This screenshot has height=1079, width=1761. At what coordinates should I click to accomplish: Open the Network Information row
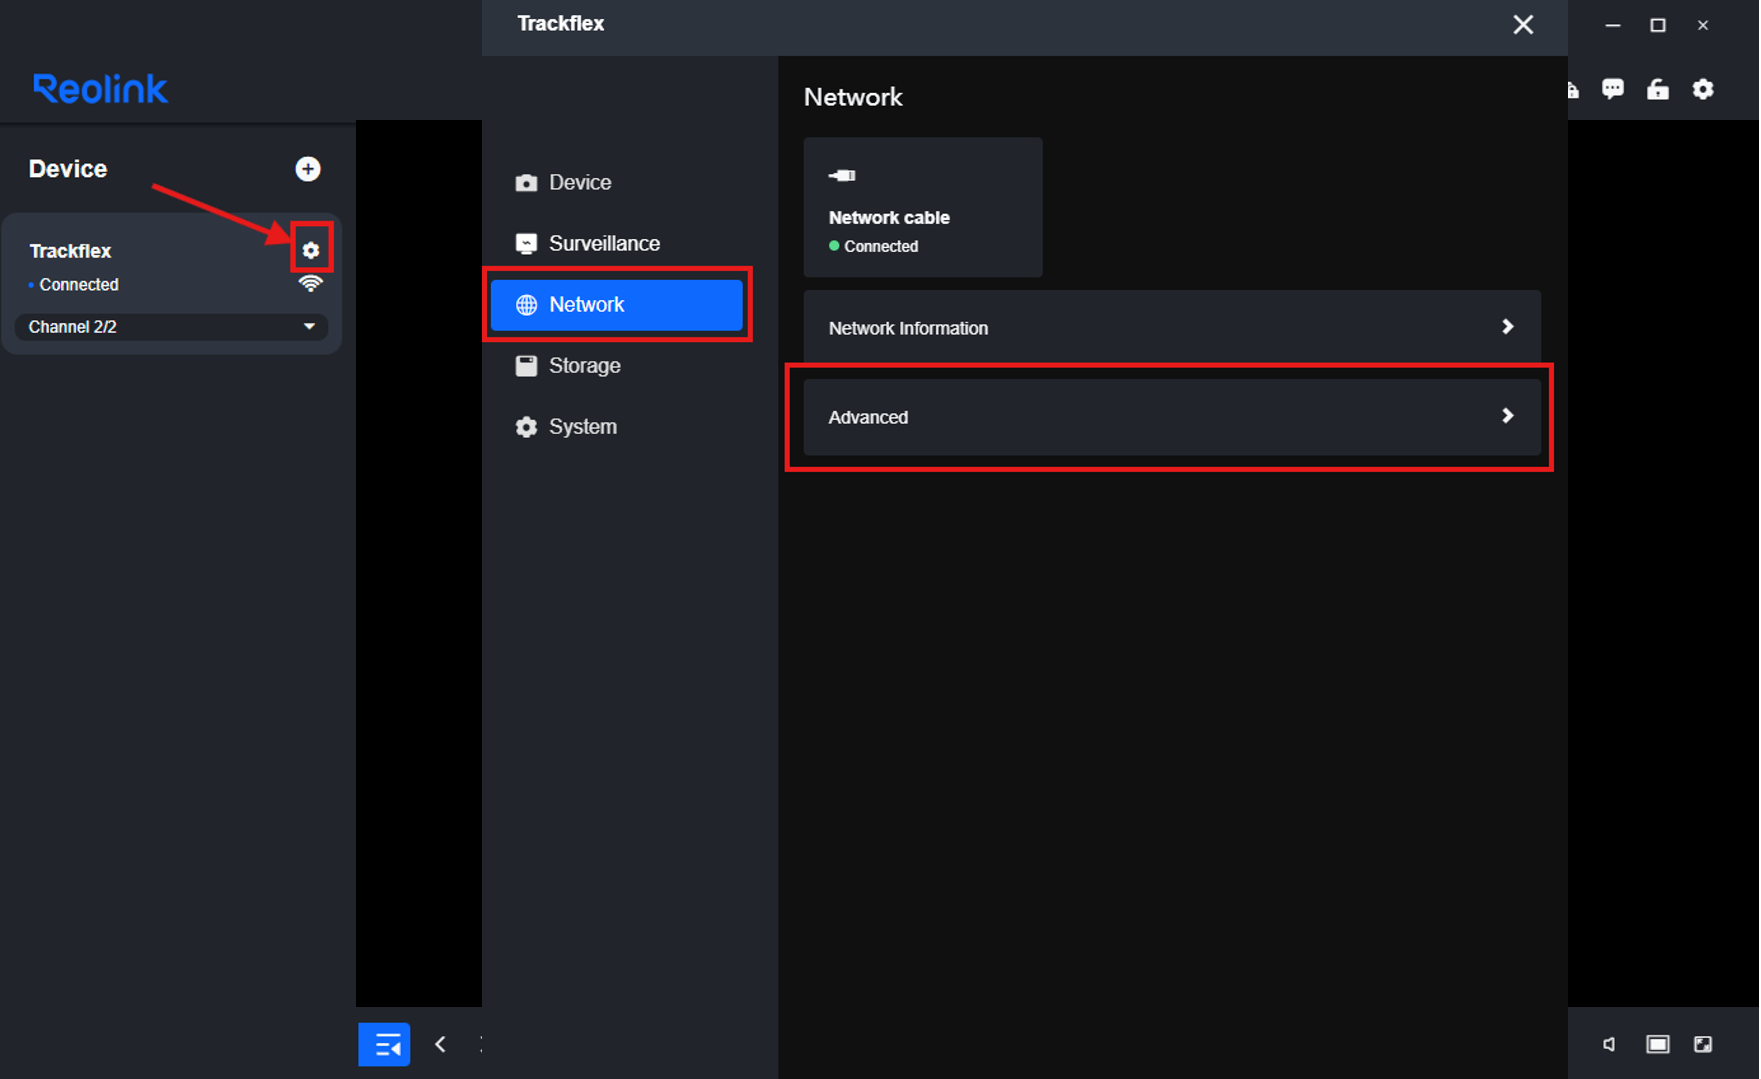click(x=1172, y=328)
